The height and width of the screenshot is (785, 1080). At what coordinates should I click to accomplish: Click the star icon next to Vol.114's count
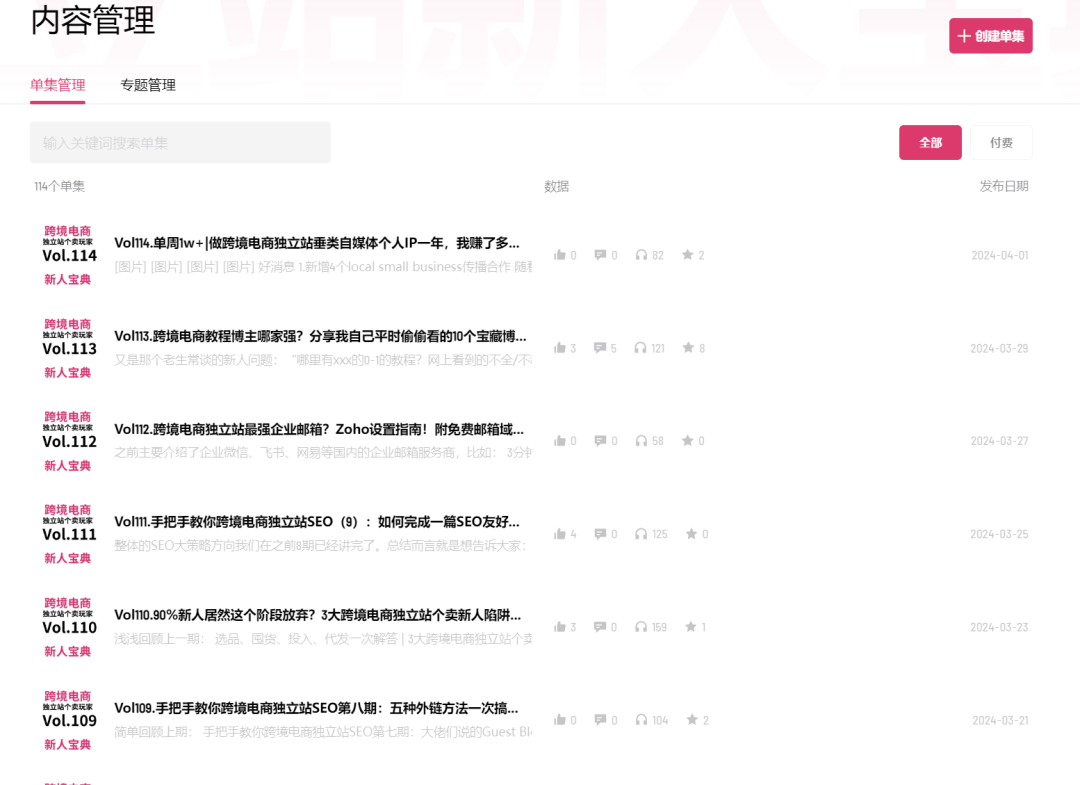[x=686, y=255]
